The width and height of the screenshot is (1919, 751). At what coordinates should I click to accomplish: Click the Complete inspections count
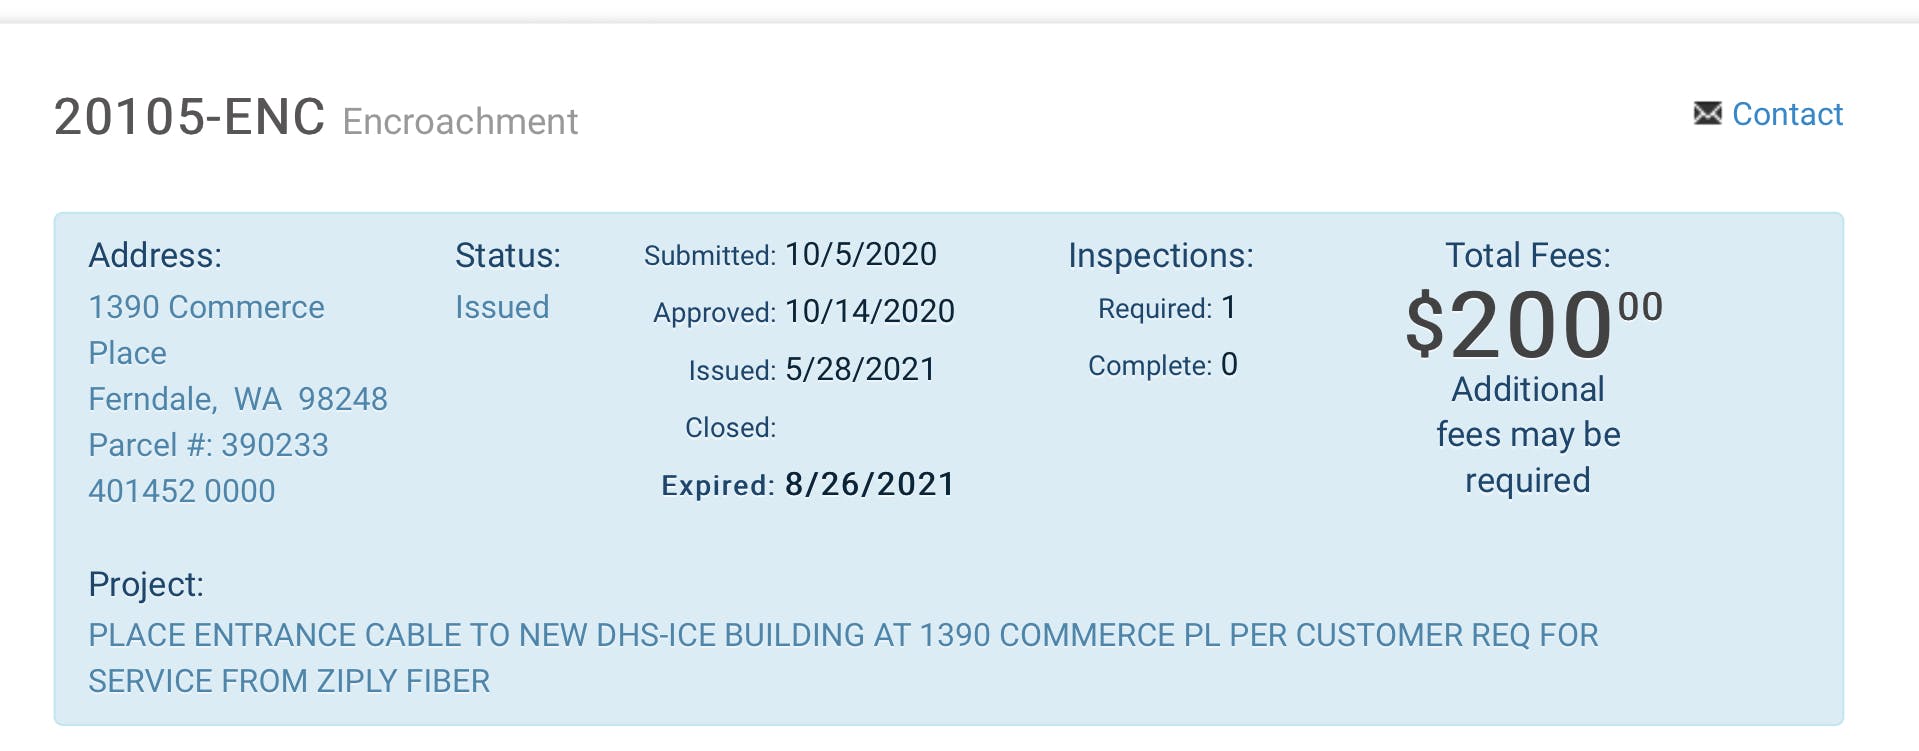click(x=1229, y=364)
